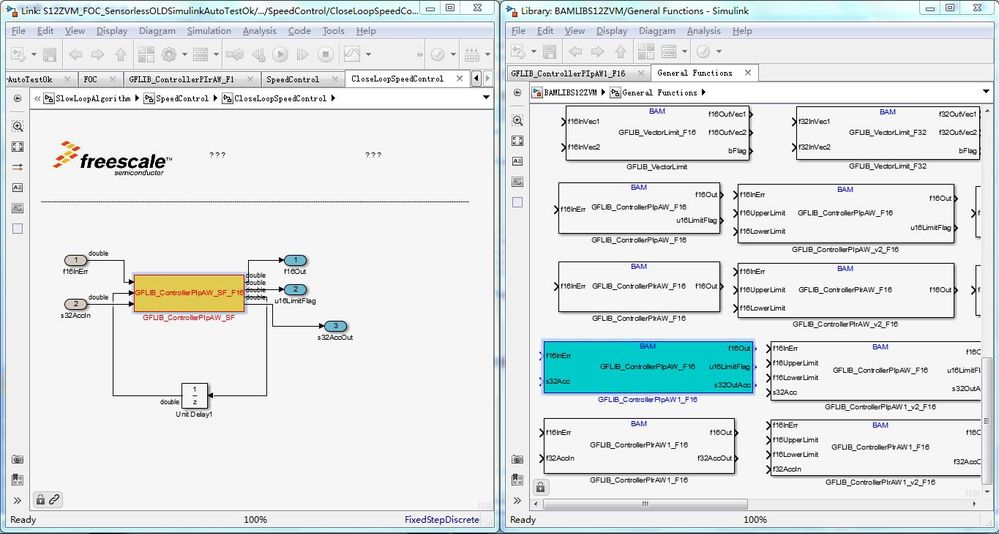The width and height of the screenshot is (999, 534).
Task: Click the SpeedControl breadcrumb link
Action: pos(182,98)
